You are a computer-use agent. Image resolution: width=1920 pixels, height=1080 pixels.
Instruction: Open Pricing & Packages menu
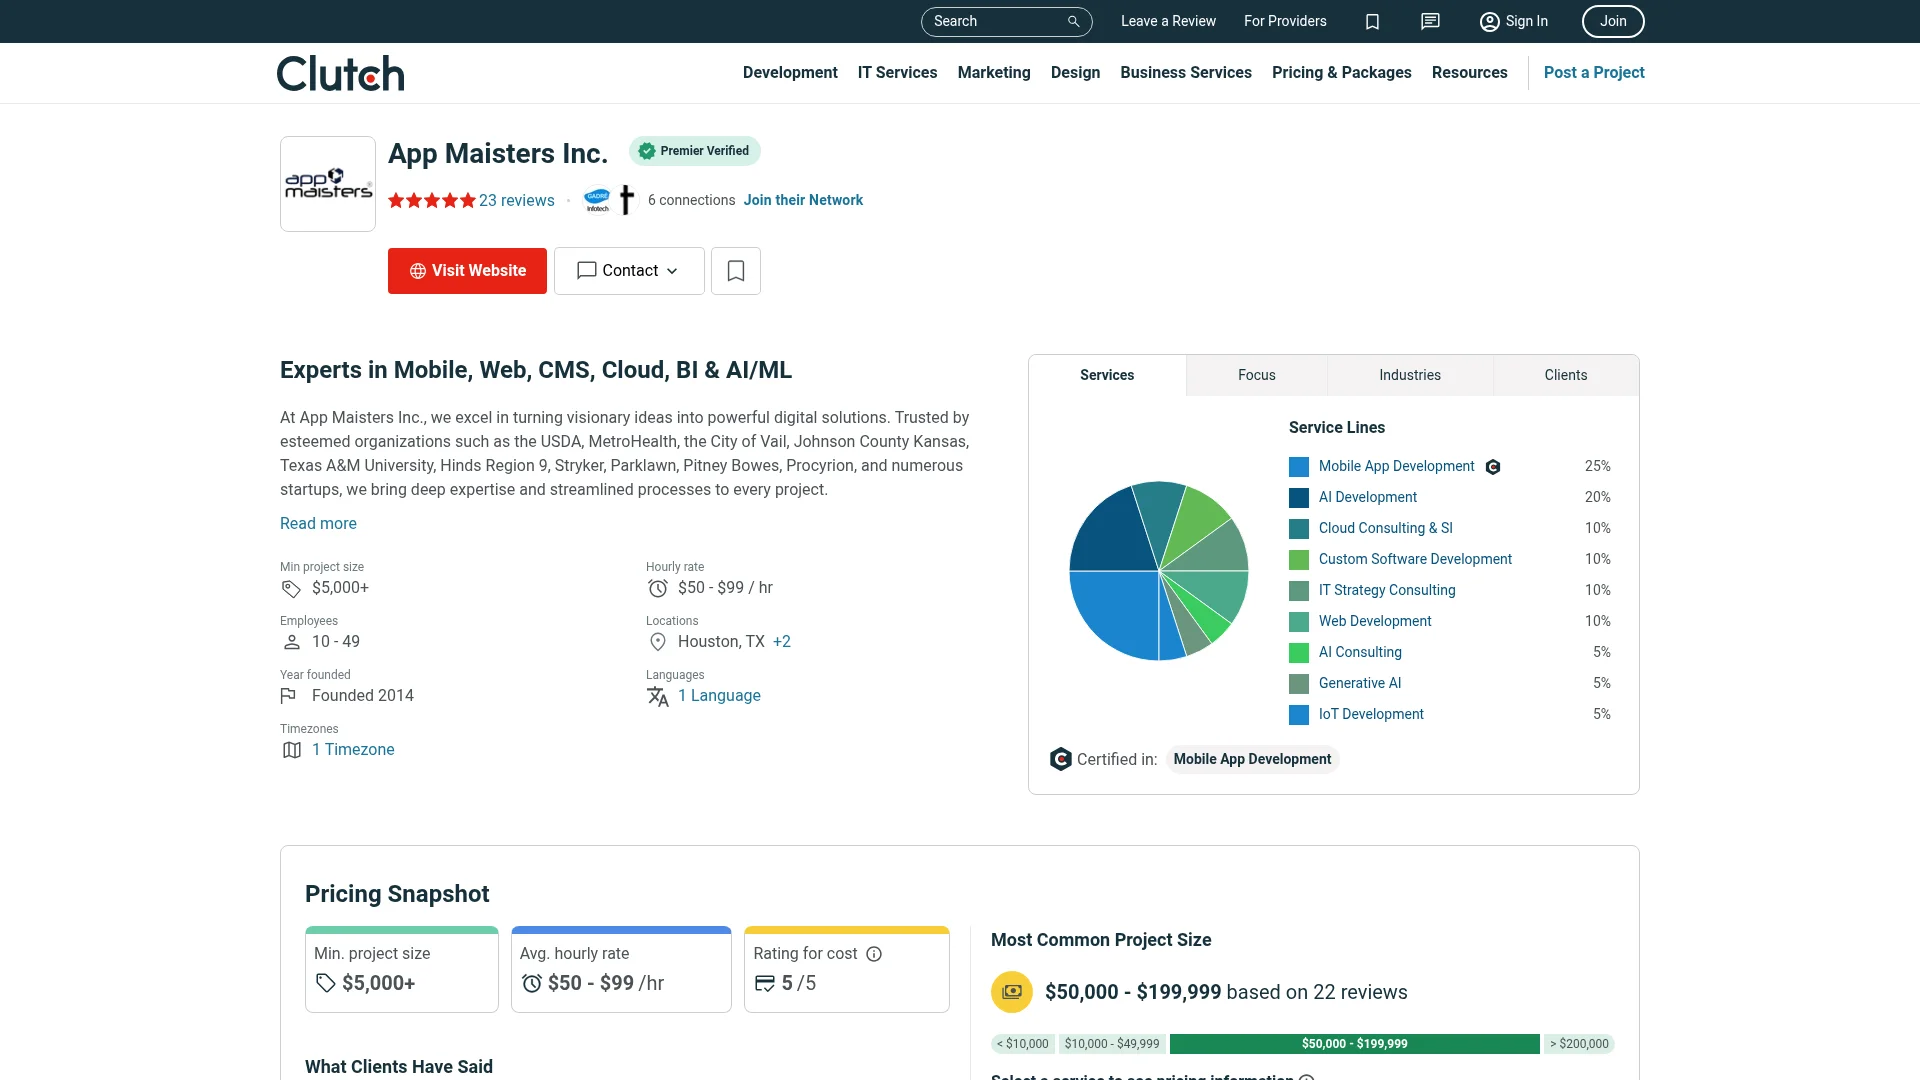pos(1342,73)
